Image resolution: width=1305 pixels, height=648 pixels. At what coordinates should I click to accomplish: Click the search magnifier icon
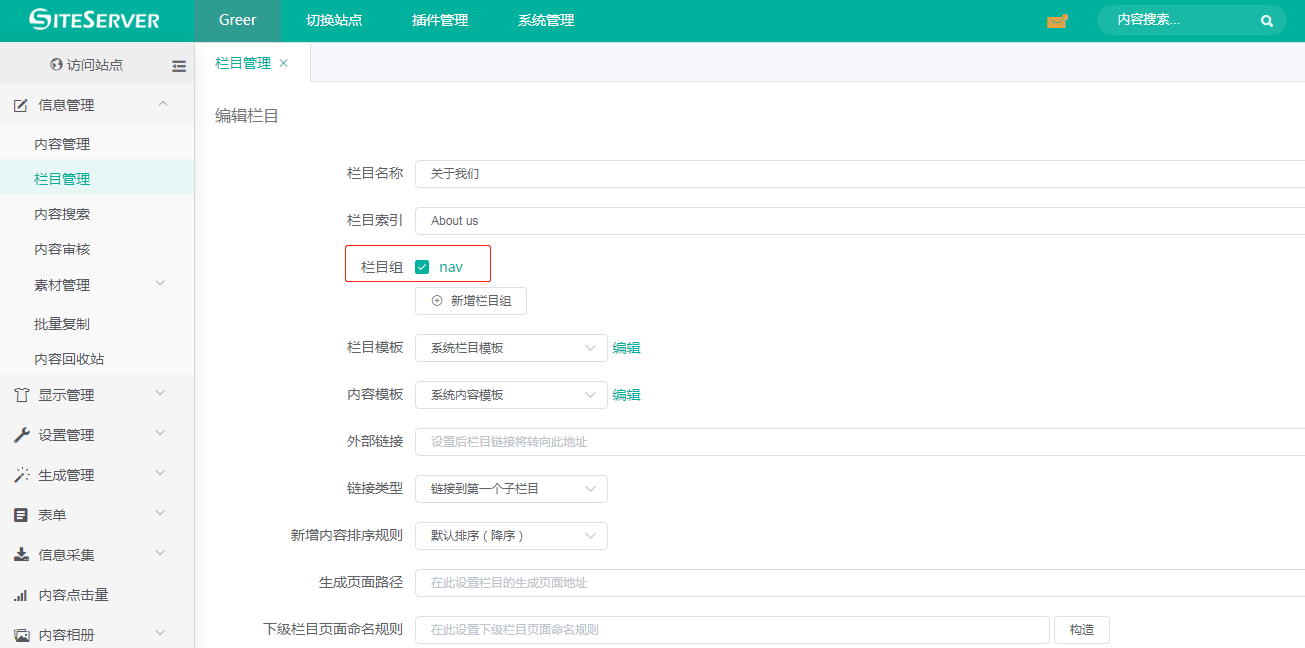pyautogui.click(x=1267, y=21)
